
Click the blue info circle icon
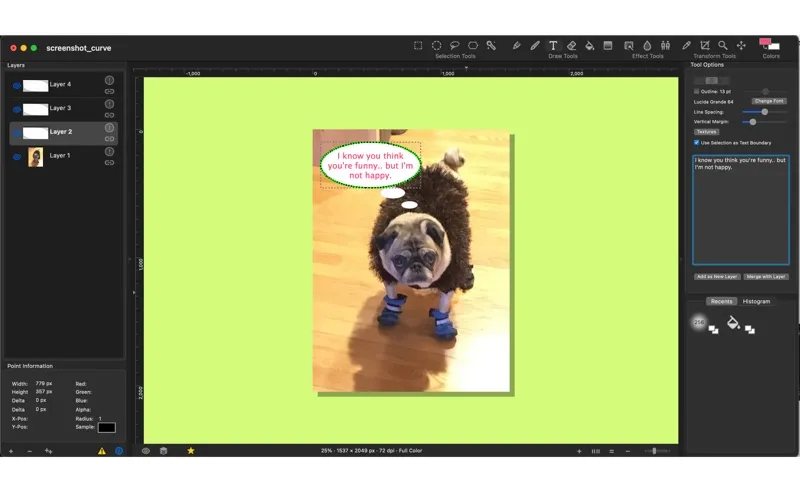pyautogui.click(x=119, y=451)
